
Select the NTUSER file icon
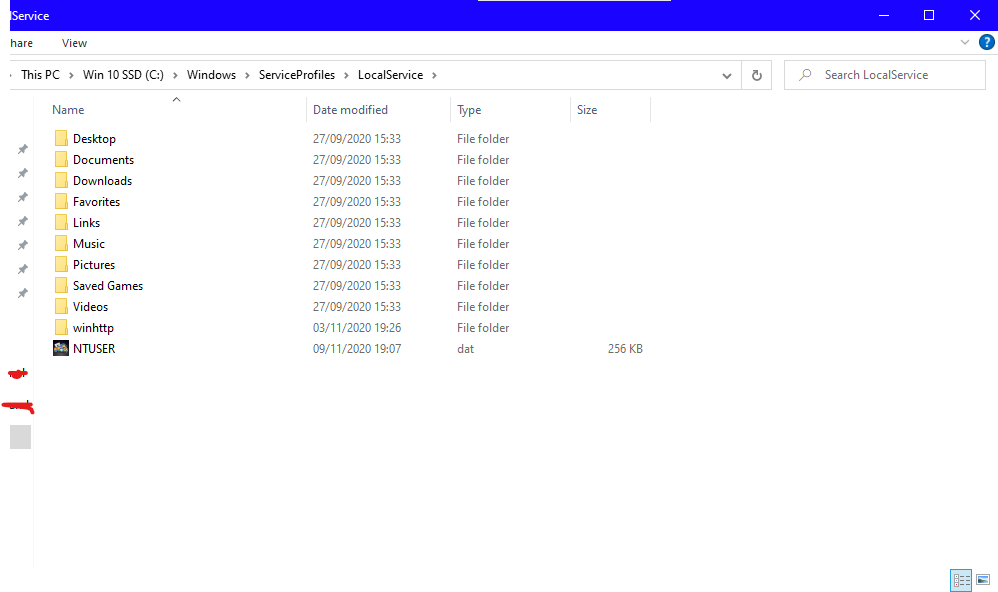[61, 348]
